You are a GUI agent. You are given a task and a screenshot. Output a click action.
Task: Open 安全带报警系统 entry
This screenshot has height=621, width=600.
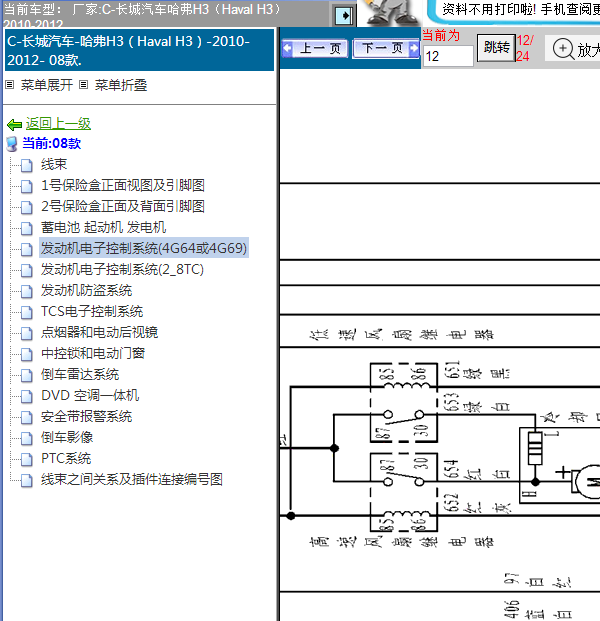[x=86, y=416]
